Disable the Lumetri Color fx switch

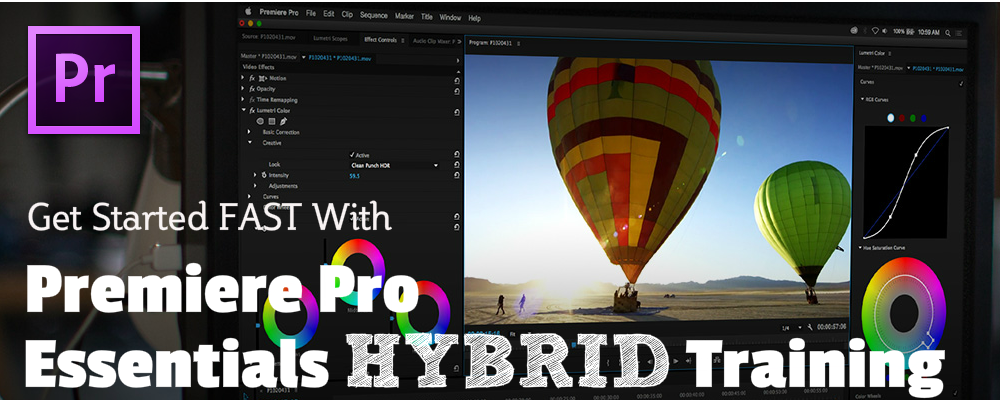click(252, 110)
